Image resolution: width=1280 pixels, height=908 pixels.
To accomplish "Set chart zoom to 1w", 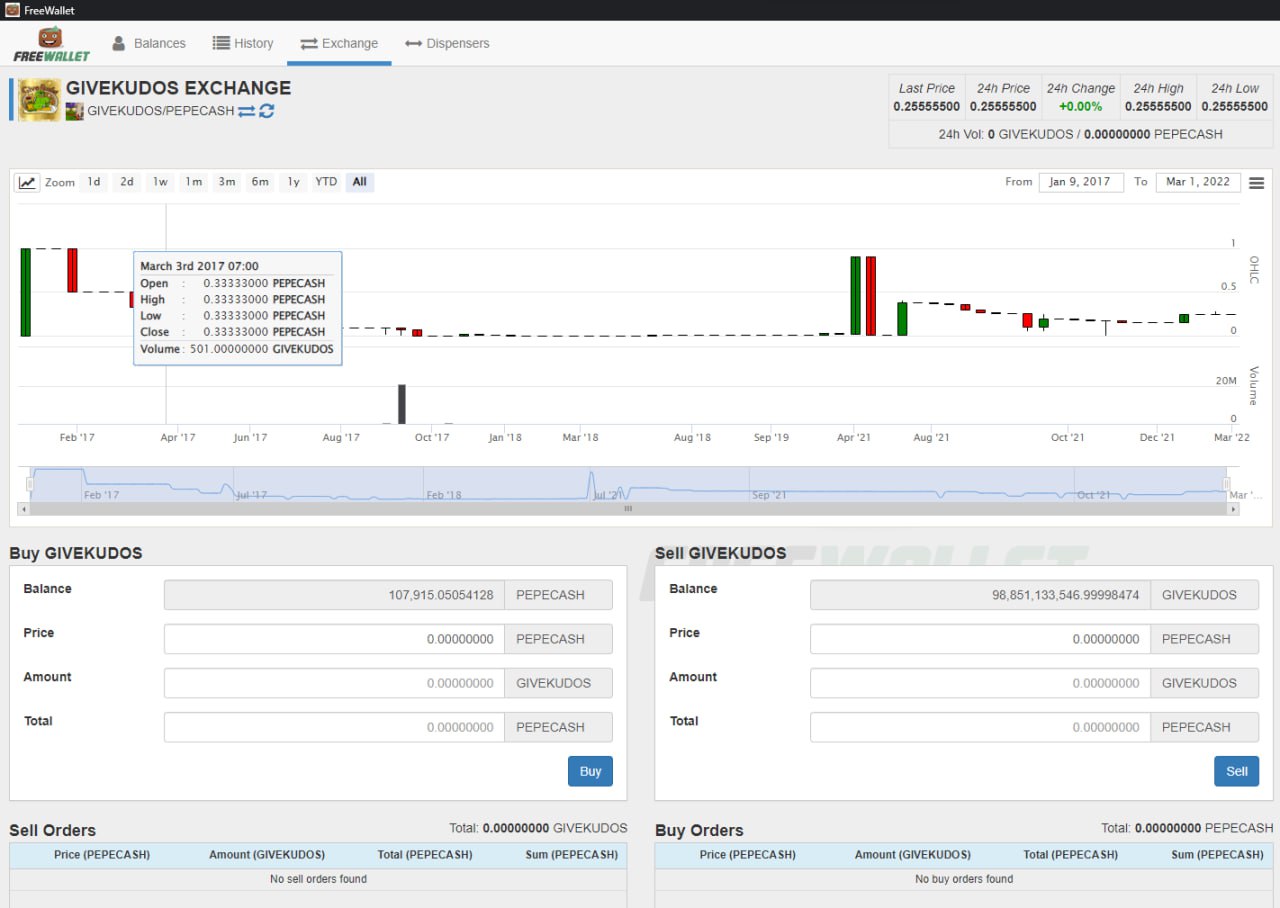I will point(160,182).
